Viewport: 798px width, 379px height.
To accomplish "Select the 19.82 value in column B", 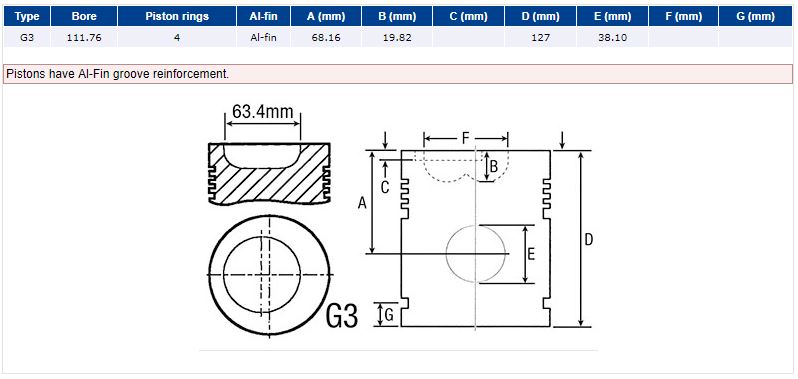I will [397, 37].
